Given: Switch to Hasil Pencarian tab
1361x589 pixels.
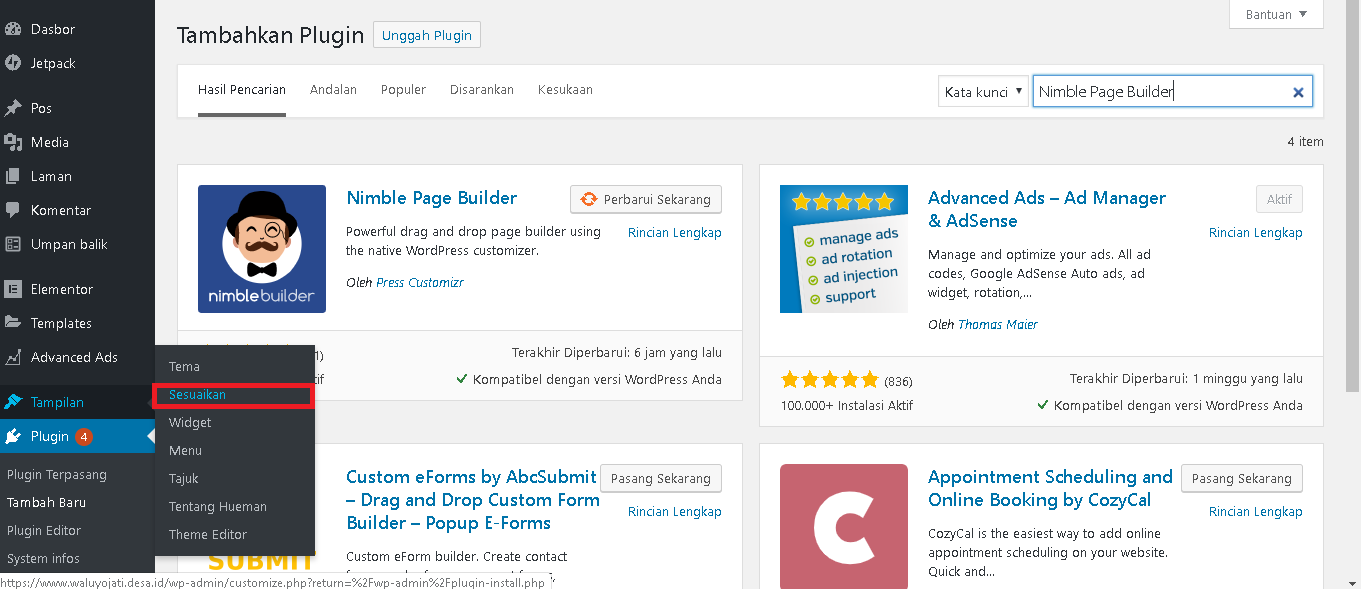Looking at the screenshot, I should pos(242,90).
